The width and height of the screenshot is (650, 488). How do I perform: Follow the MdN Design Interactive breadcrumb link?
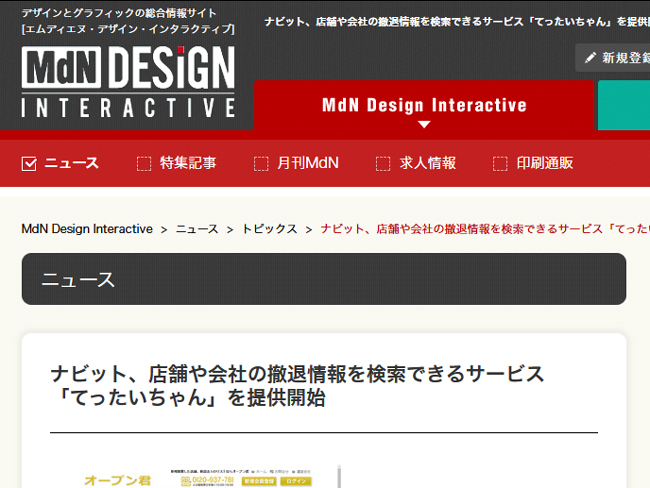(87, 229)
